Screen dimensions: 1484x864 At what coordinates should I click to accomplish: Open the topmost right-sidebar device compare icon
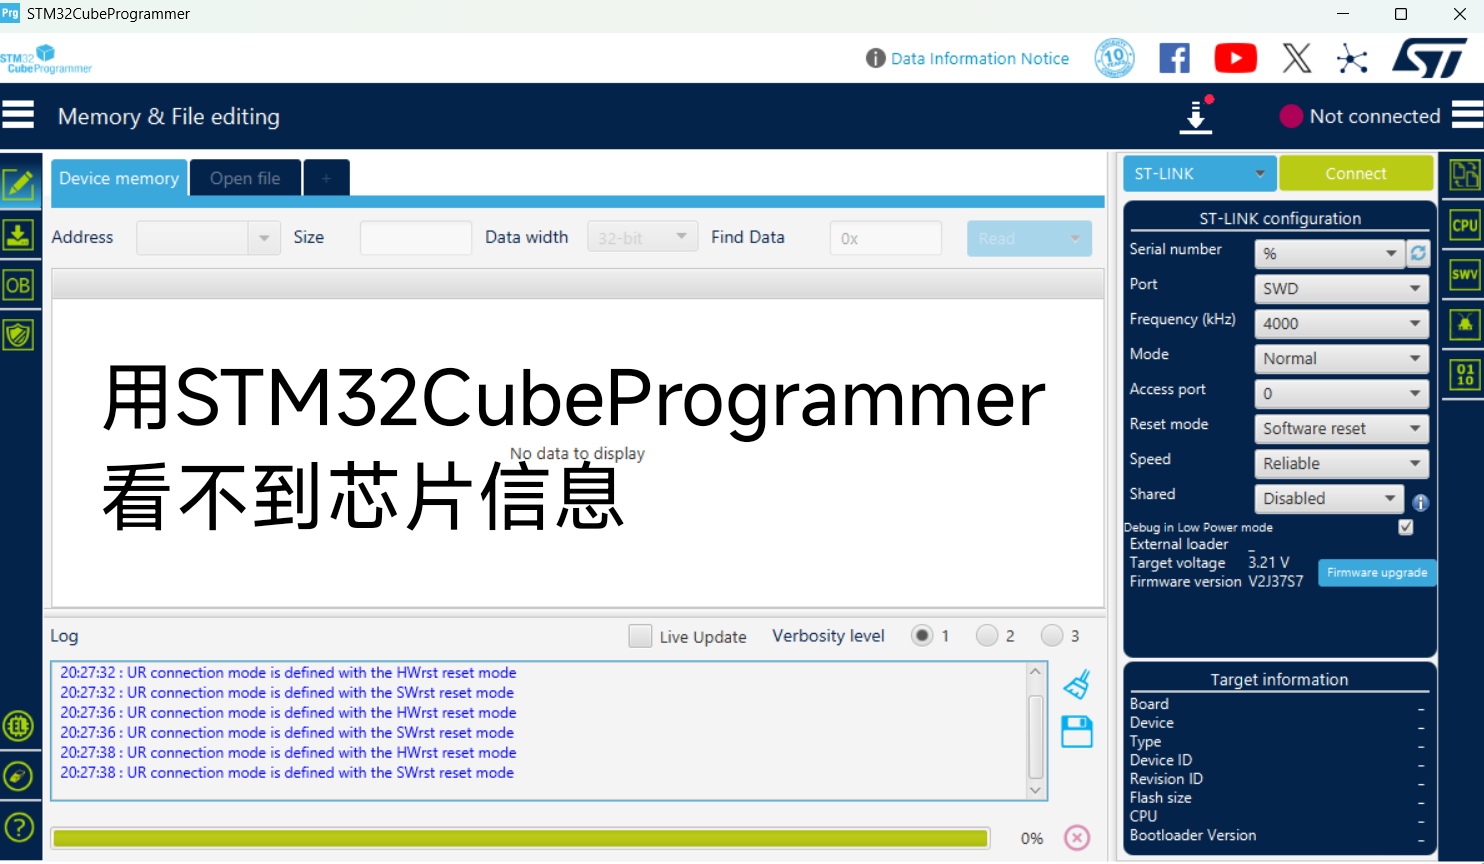point(1465,175)
